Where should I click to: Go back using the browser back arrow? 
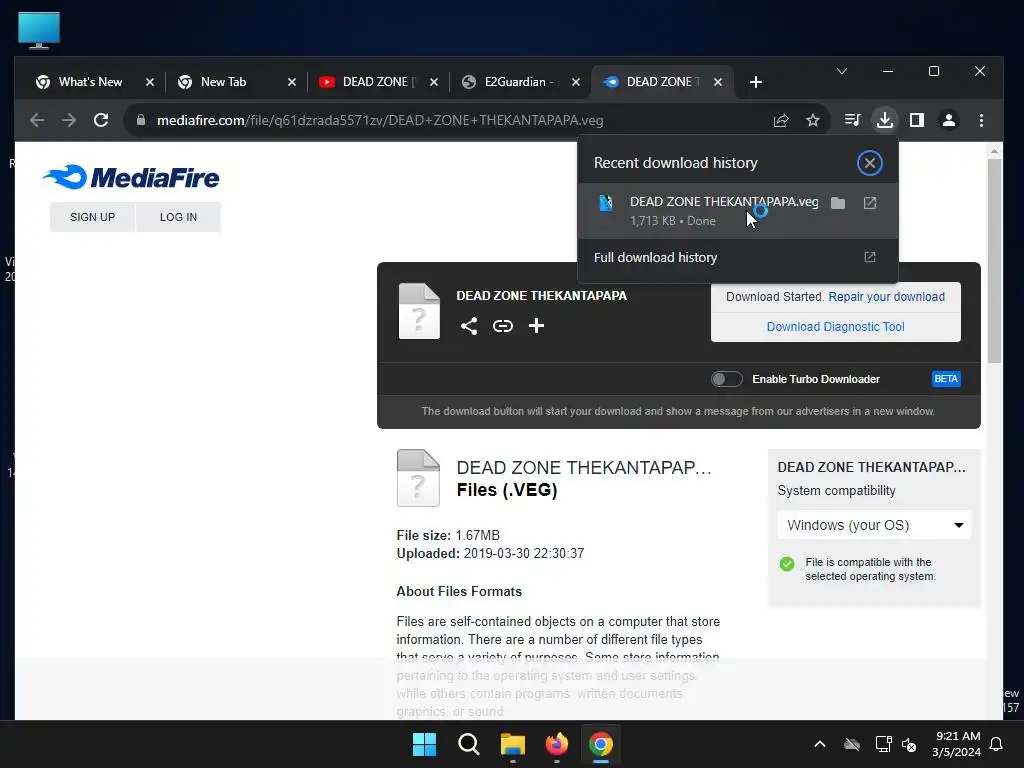click(37, 120)
